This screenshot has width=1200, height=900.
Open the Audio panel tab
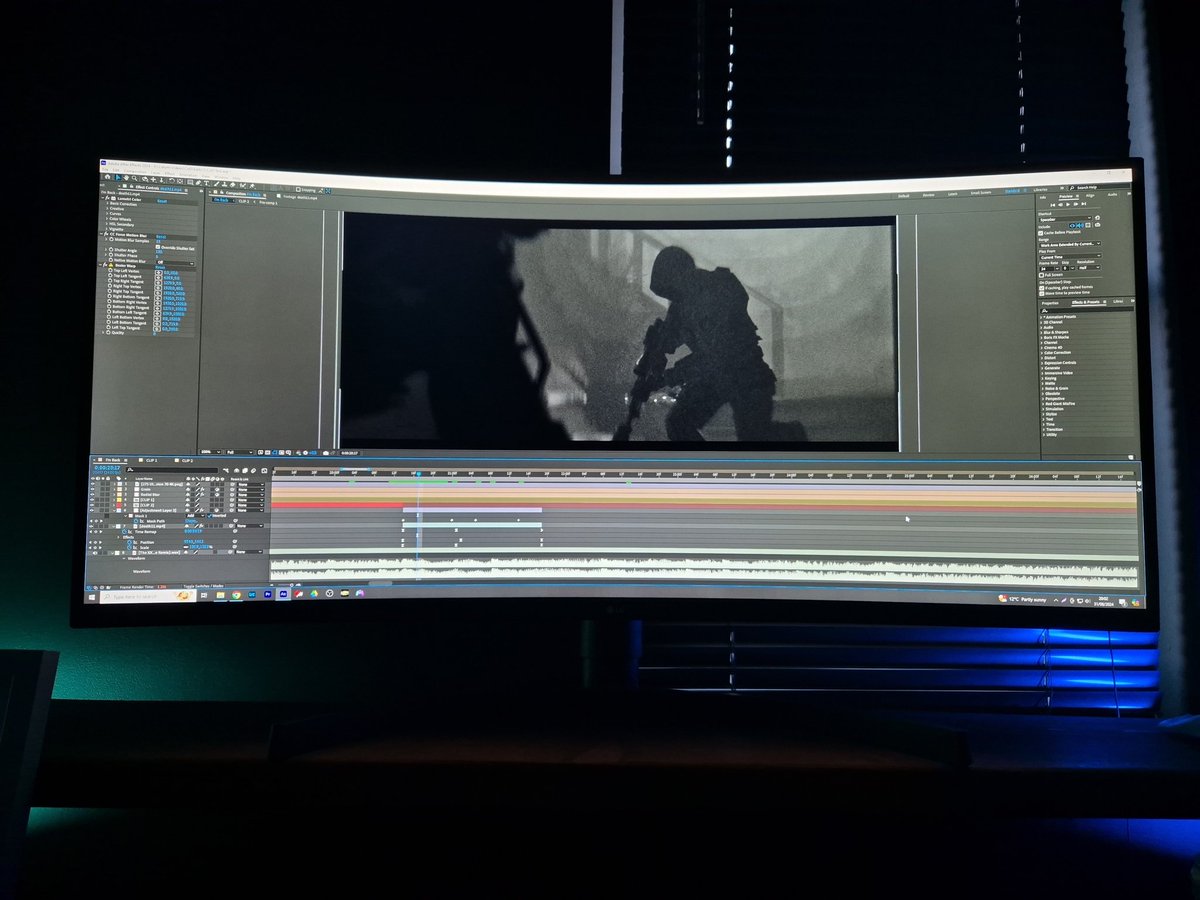pyautogui.click(x=1112, y=195)
